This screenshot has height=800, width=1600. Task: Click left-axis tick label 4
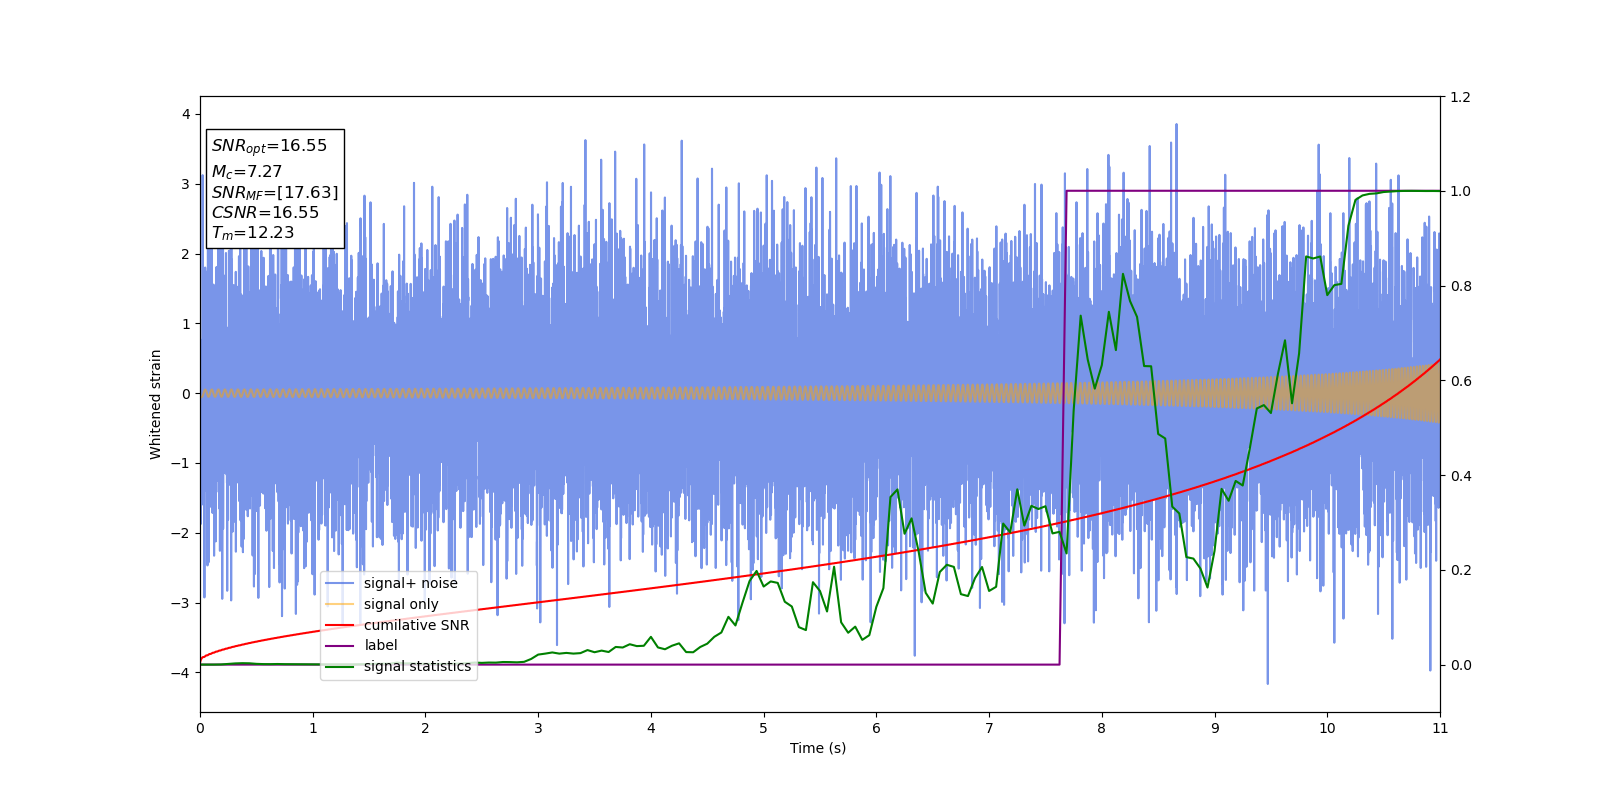coord(186,114)
